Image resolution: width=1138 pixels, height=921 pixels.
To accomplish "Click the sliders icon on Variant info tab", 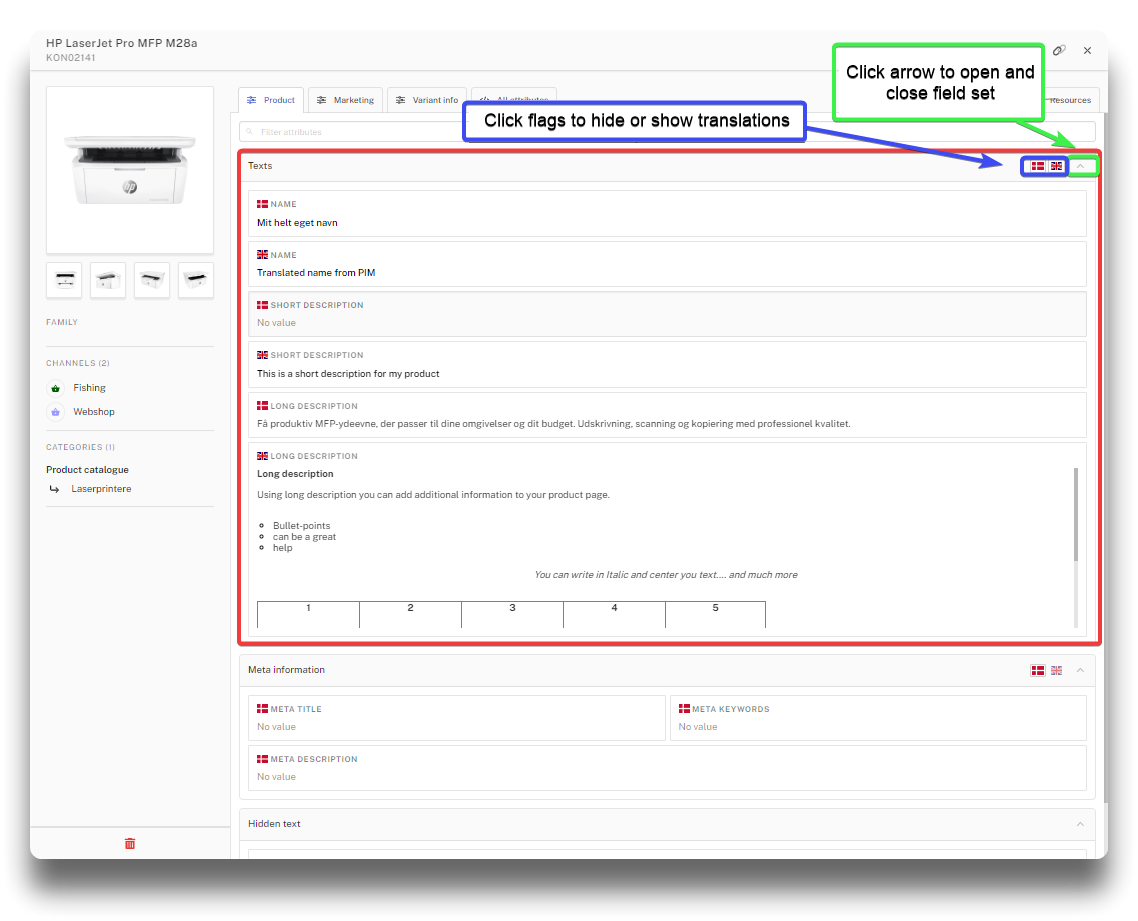I will (401, 100).
